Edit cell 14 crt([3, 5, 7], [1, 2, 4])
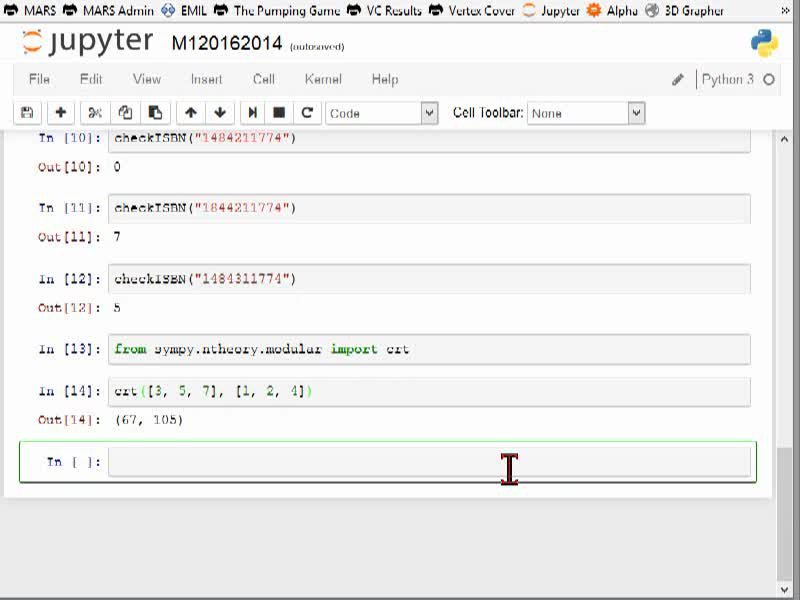The image size is (800, 600). 429,392
